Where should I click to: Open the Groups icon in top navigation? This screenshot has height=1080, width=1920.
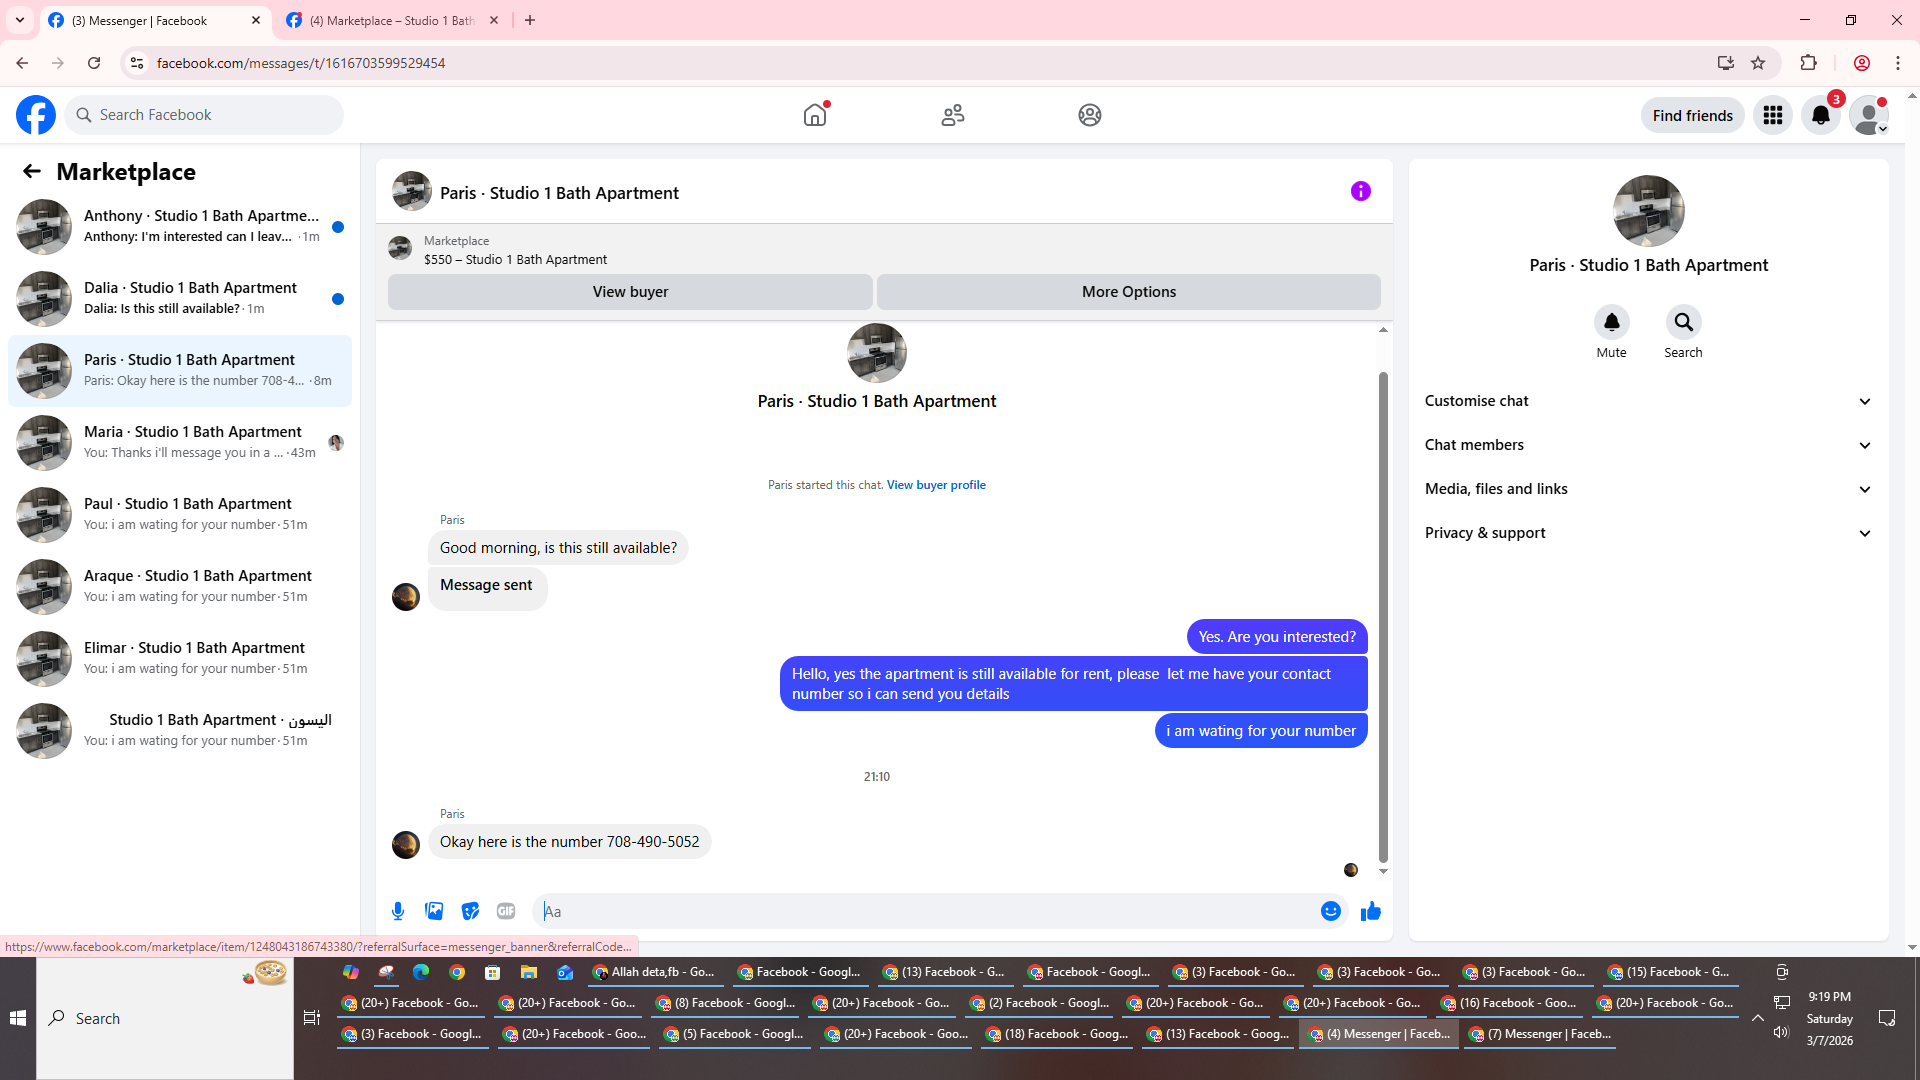pos(1090,115)
